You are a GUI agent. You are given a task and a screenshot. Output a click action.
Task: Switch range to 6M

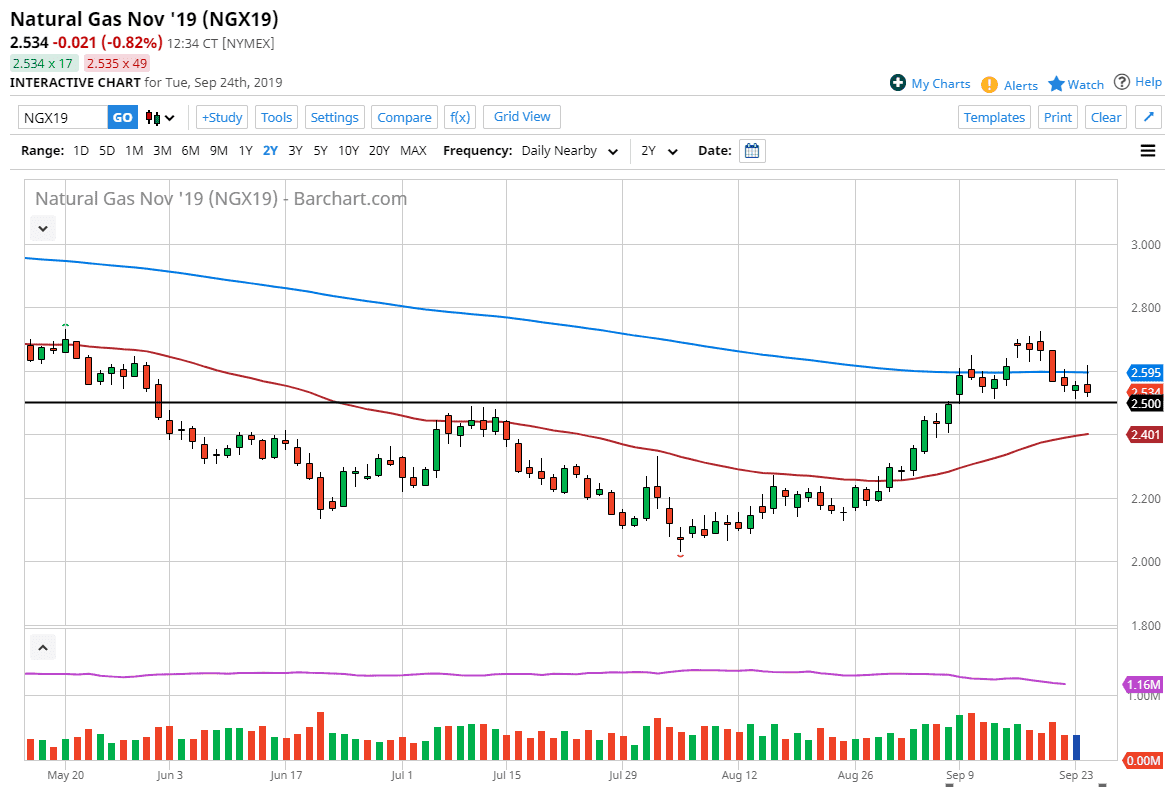click(x=190, y=151)
